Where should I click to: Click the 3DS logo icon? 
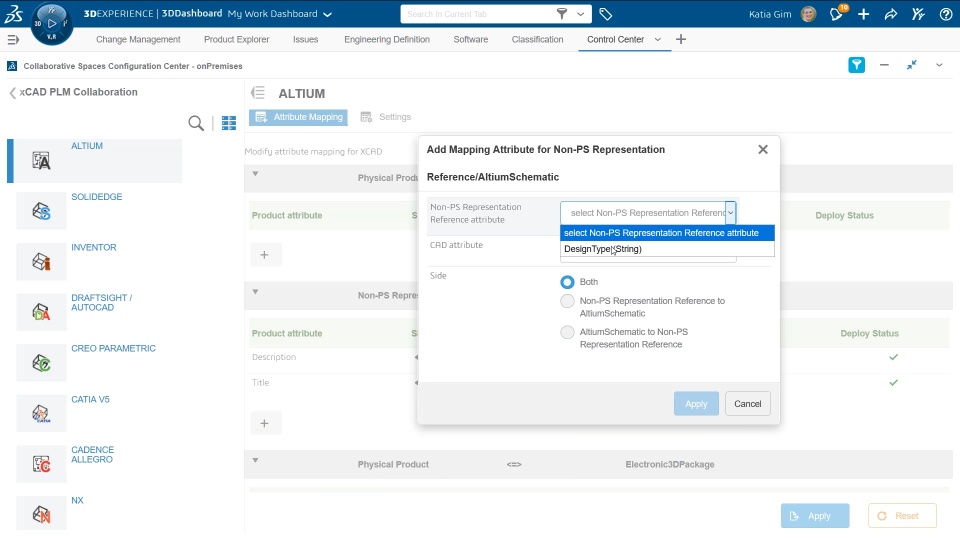point(13,13)
